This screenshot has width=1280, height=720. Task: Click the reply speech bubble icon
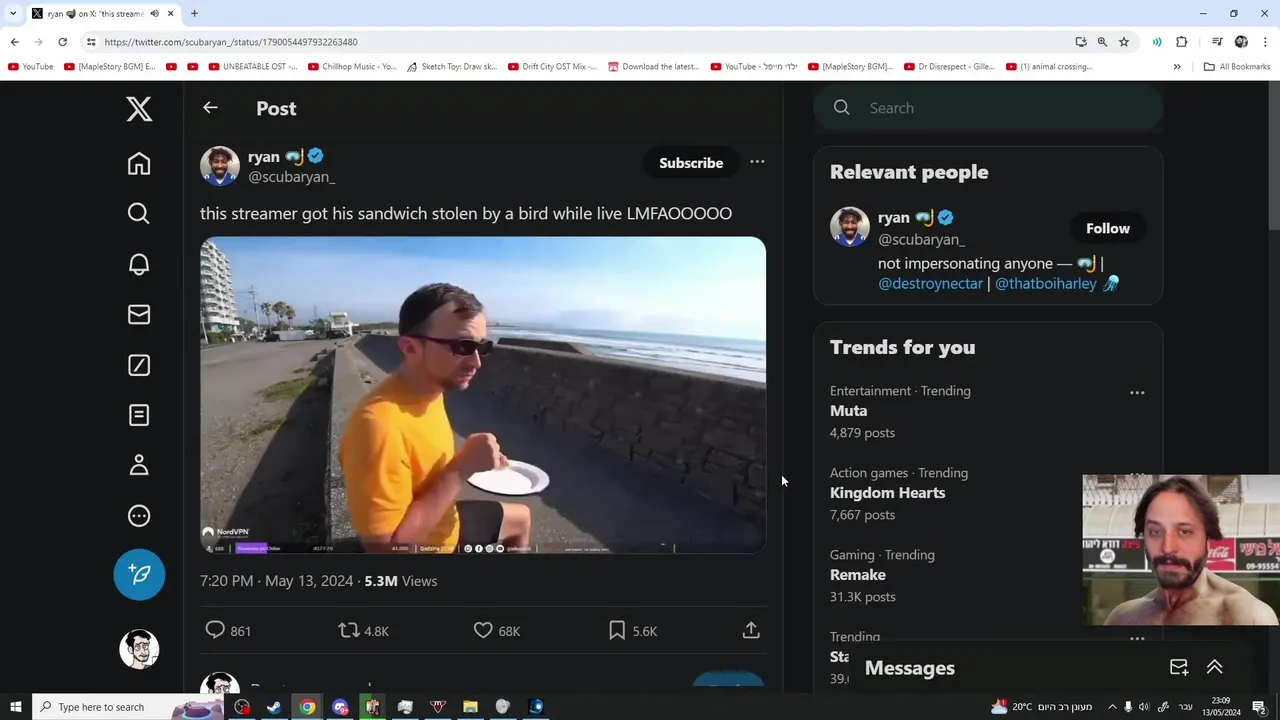(215, 630)
